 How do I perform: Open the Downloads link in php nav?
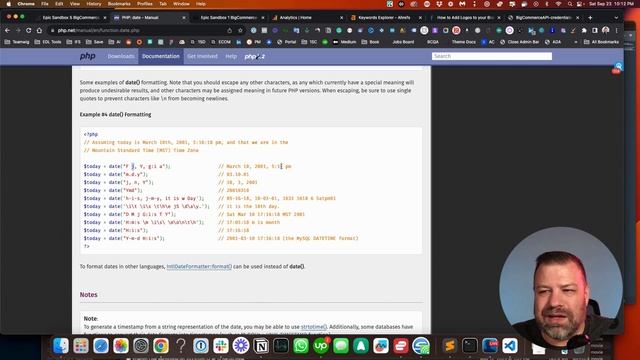pyautogui.click(x=121, y=56)
